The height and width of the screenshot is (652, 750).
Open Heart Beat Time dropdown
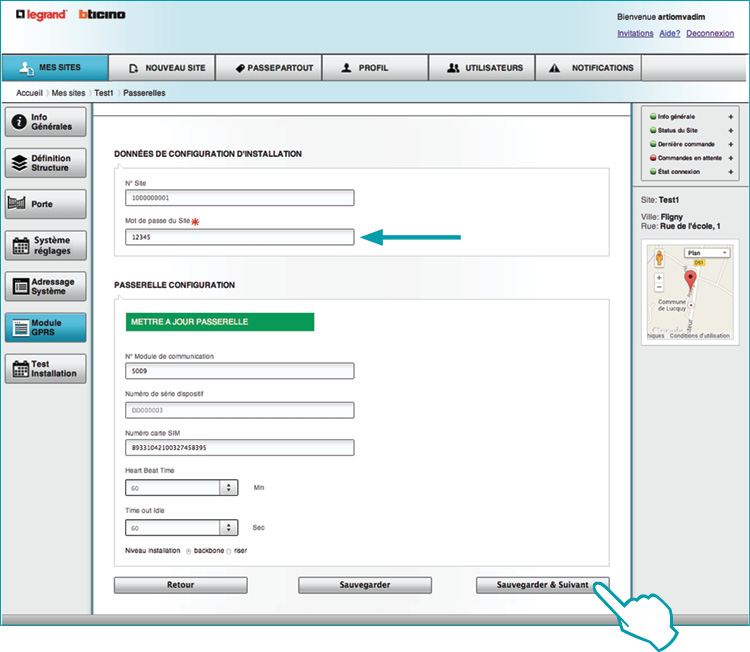(229, 488)
